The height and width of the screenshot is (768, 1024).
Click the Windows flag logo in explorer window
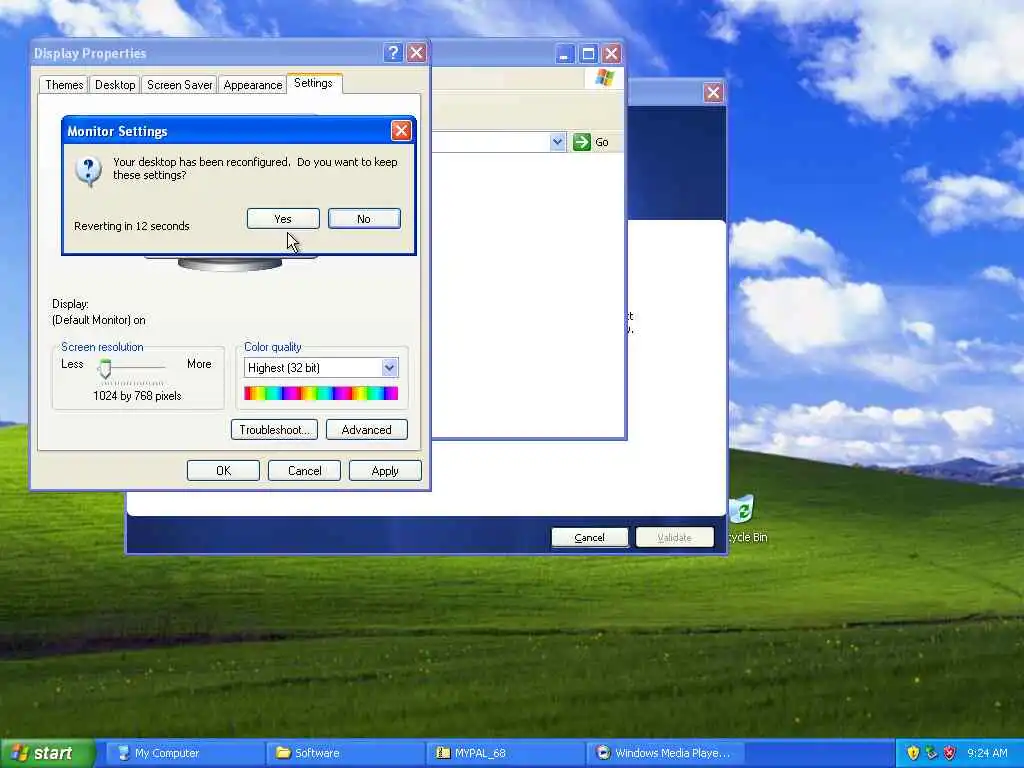click(605, 78)
